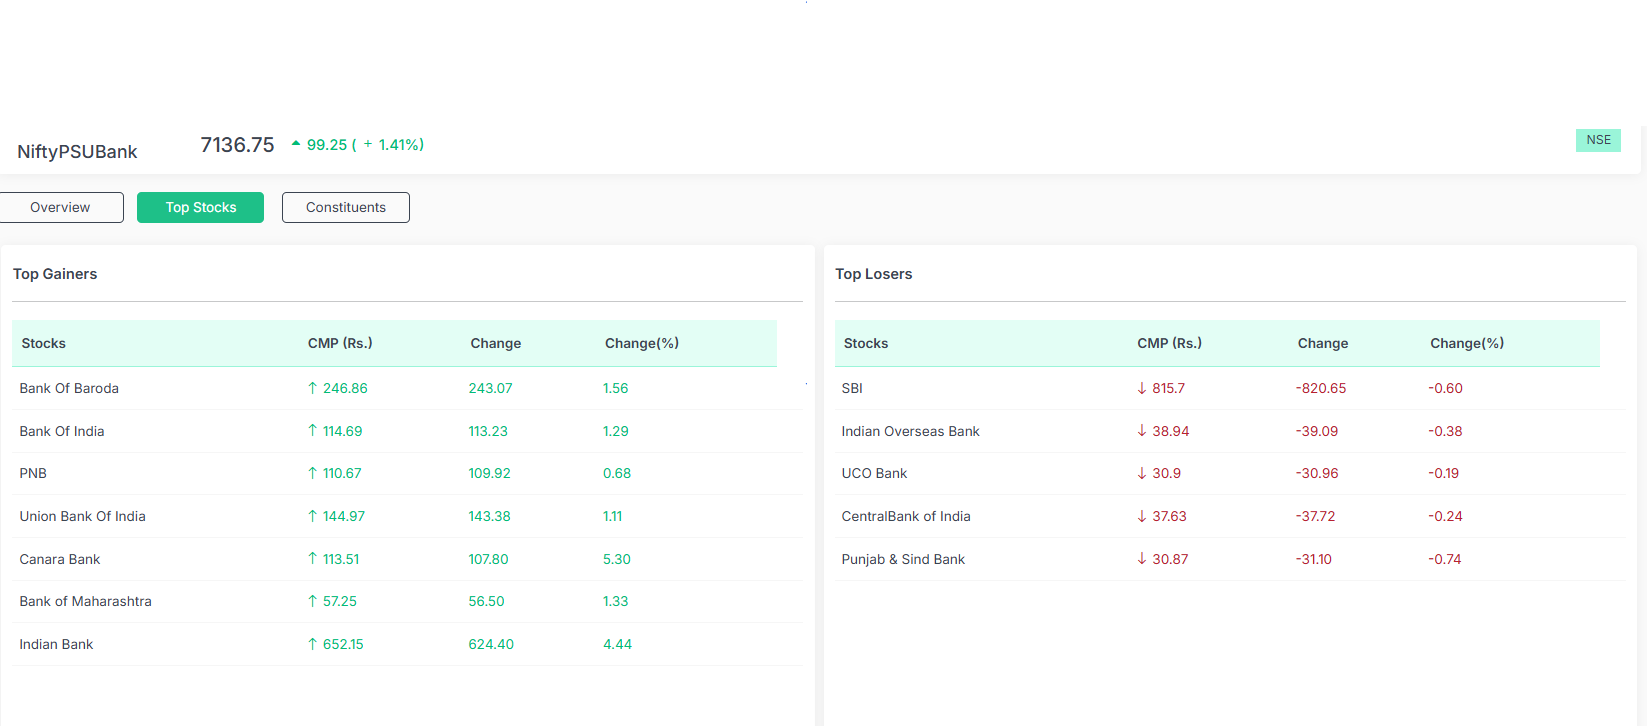This screenshot has width=1647, height=726.
Task: Open Indian Overseas Bank stock
Action: (x=910, y=432)
